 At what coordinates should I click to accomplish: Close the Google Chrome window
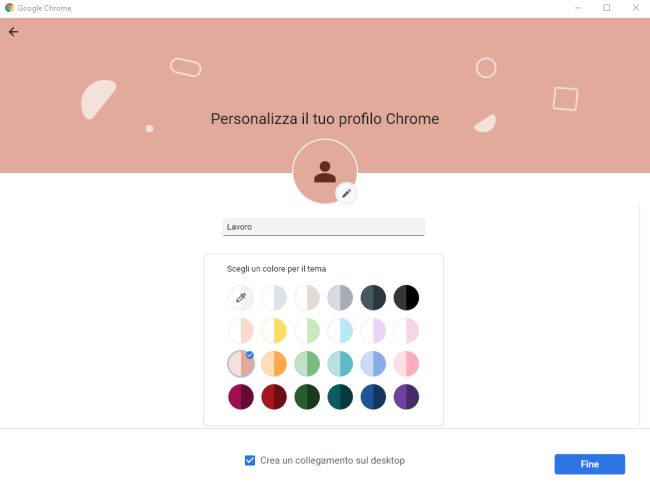tap(635, 7)
